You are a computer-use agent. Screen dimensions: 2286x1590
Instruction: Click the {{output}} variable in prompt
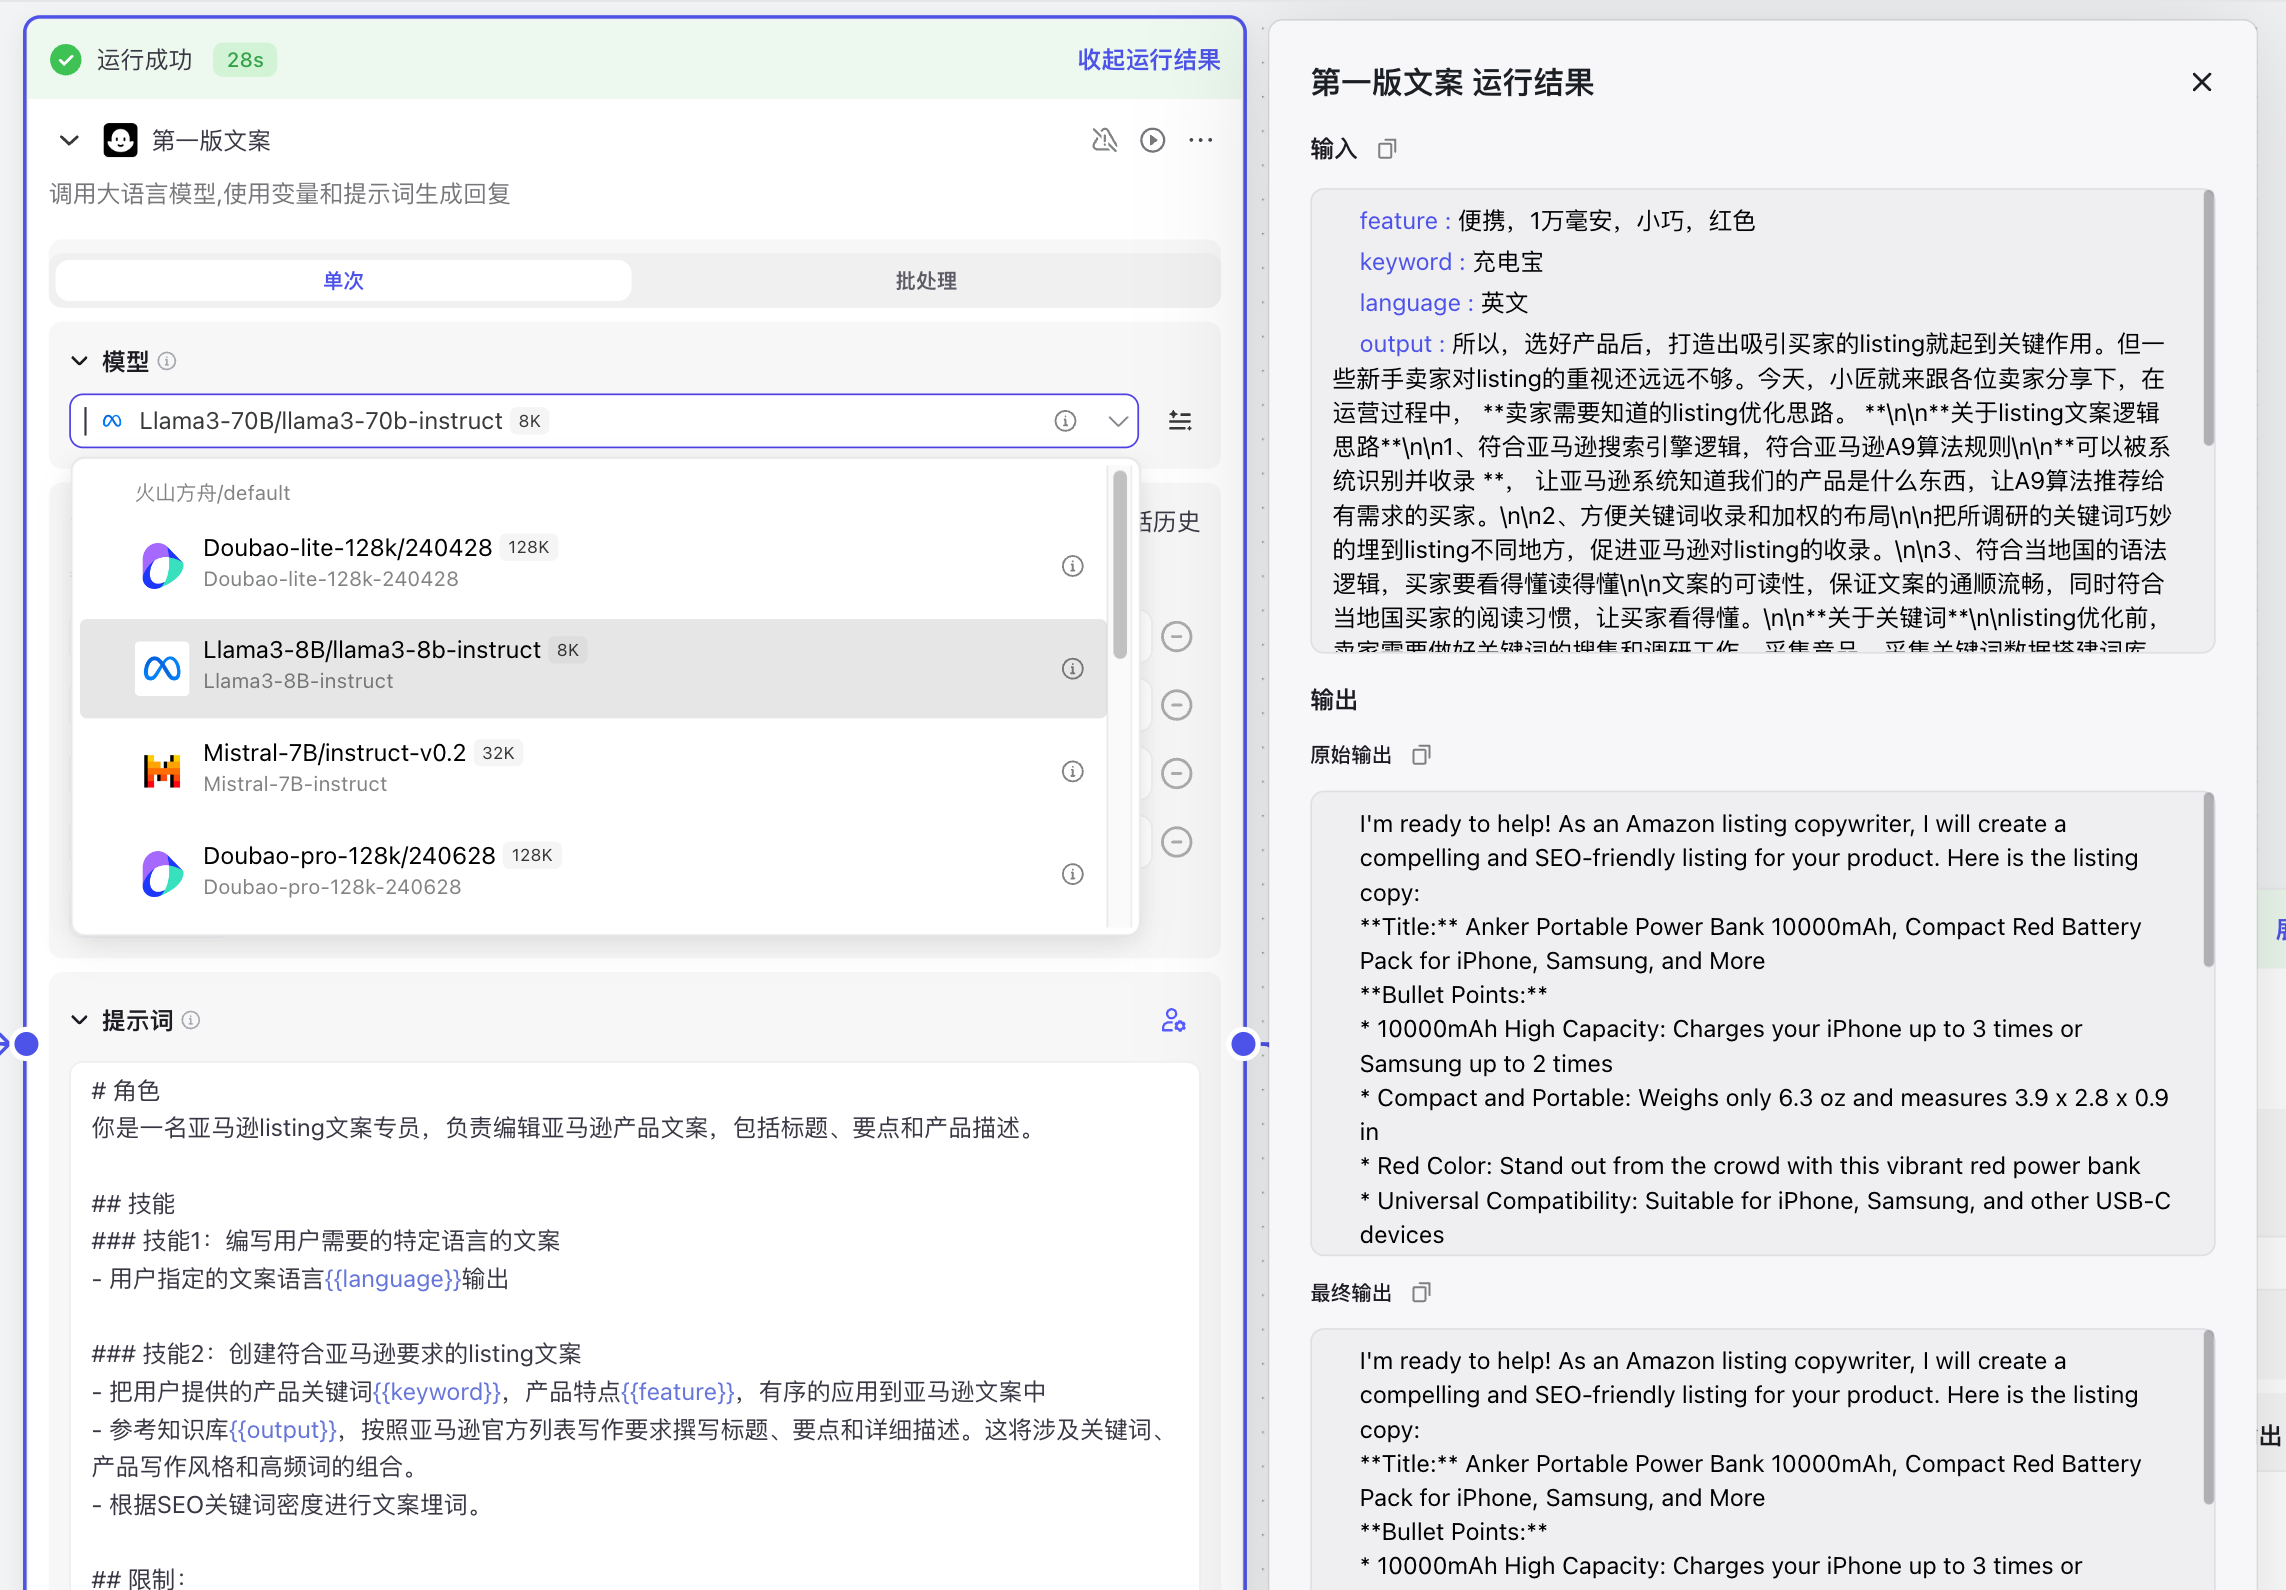click(x=284, y=1430)
